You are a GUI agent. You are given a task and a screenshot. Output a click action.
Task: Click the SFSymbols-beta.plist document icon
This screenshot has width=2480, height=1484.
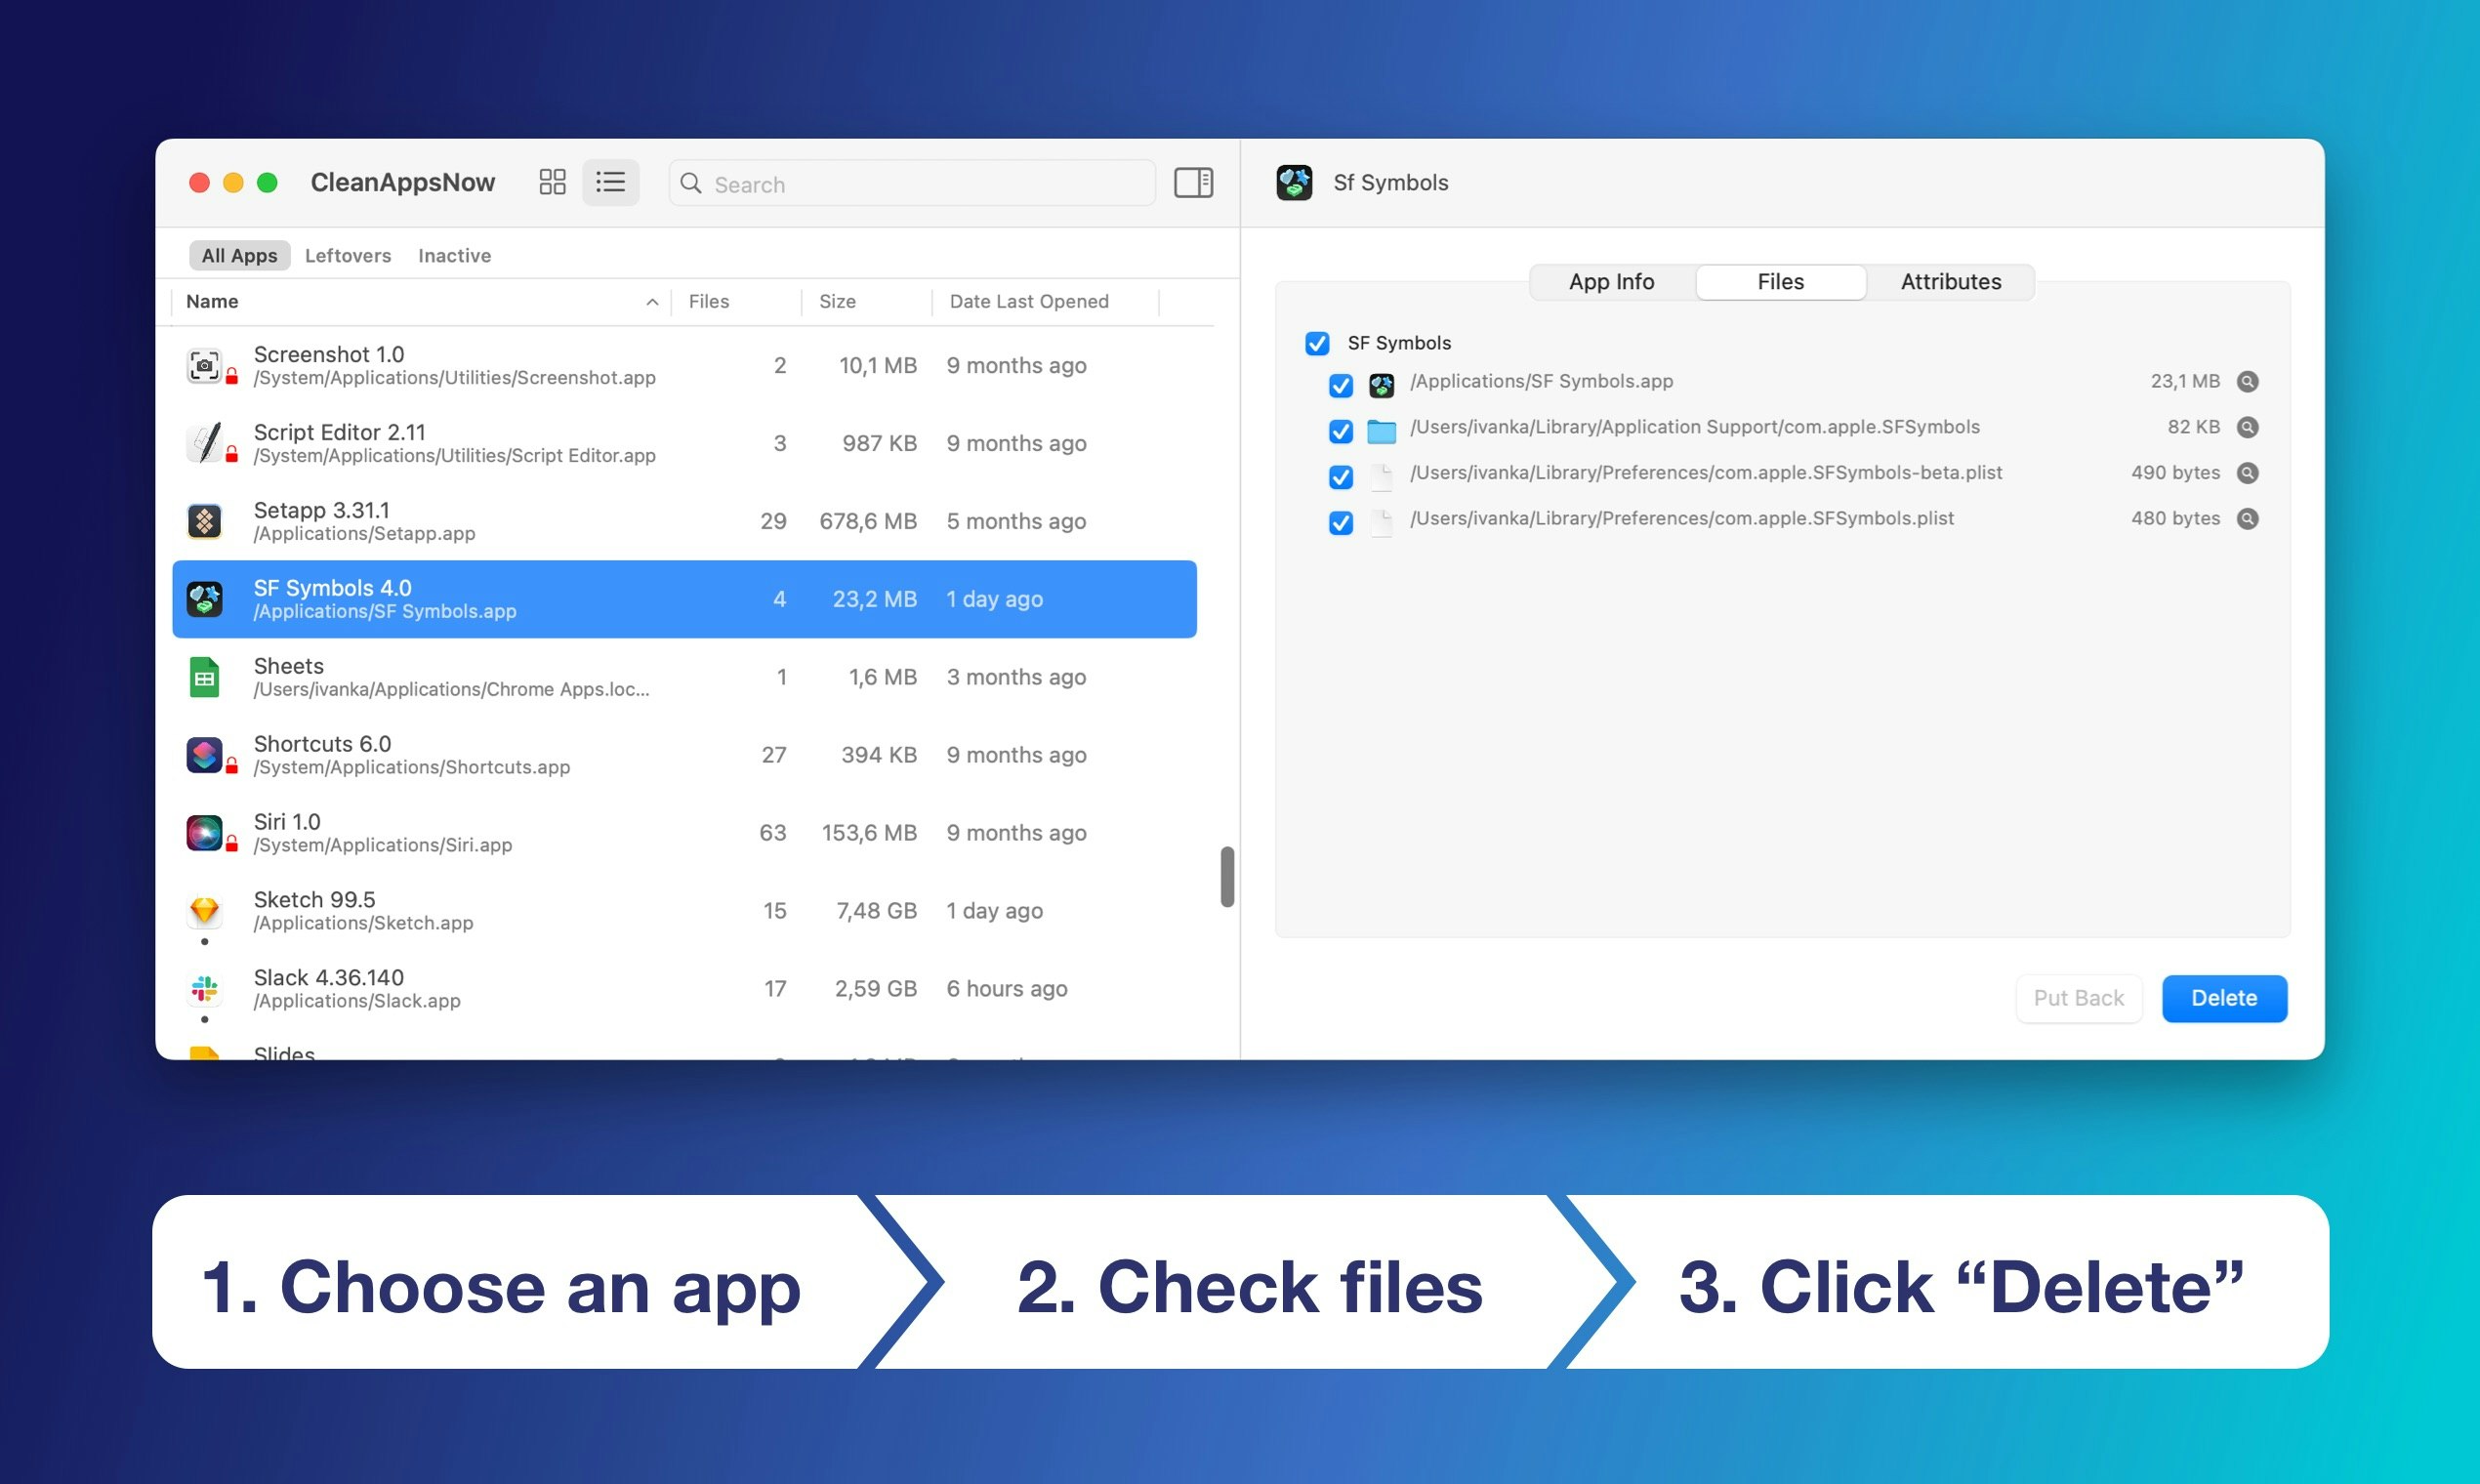[1381, 477]
